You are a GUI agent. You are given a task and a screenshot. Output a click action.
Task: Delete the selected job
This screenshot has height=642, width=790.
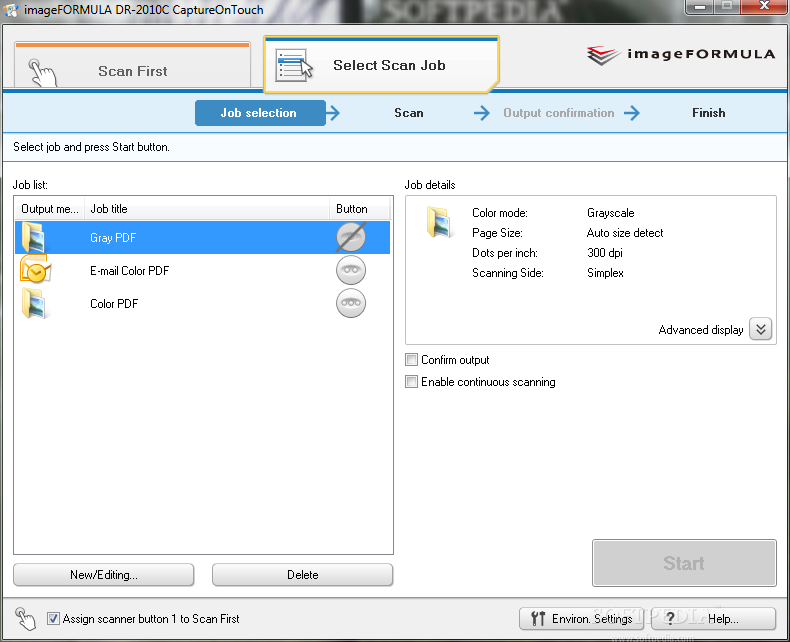302,574
